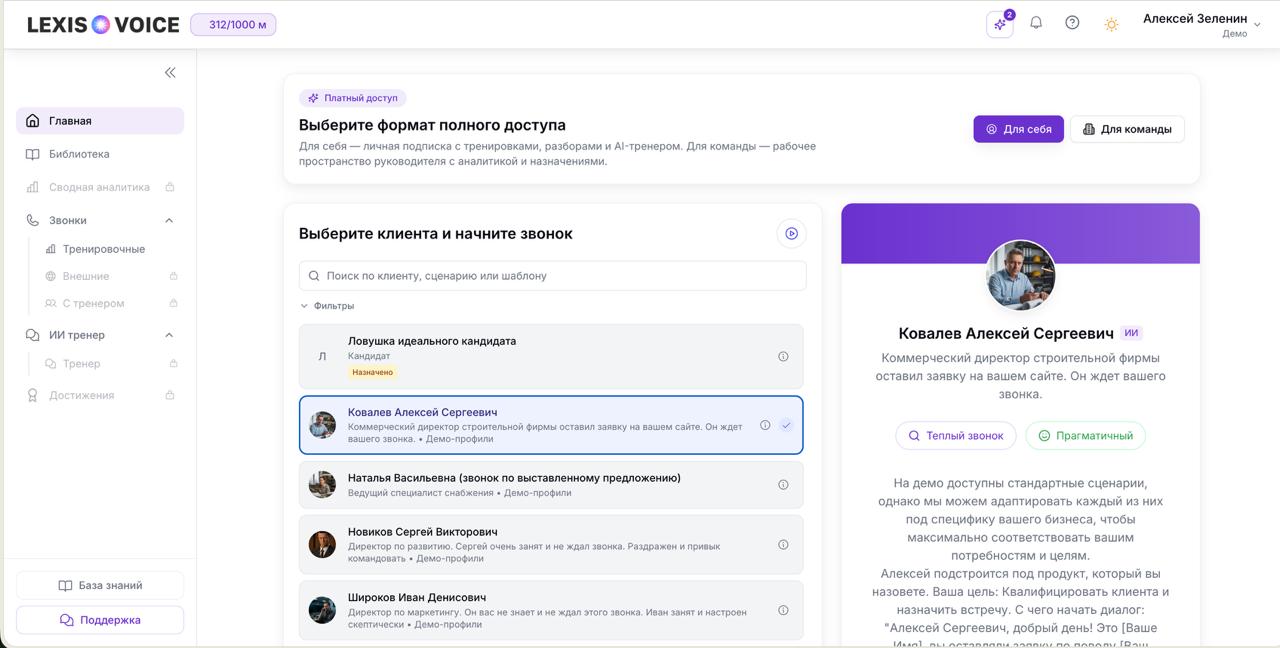The width and height of the screenshot is (1280, 648).
Task: Click the lock icon next to С тренером
Action: point(173,303)
